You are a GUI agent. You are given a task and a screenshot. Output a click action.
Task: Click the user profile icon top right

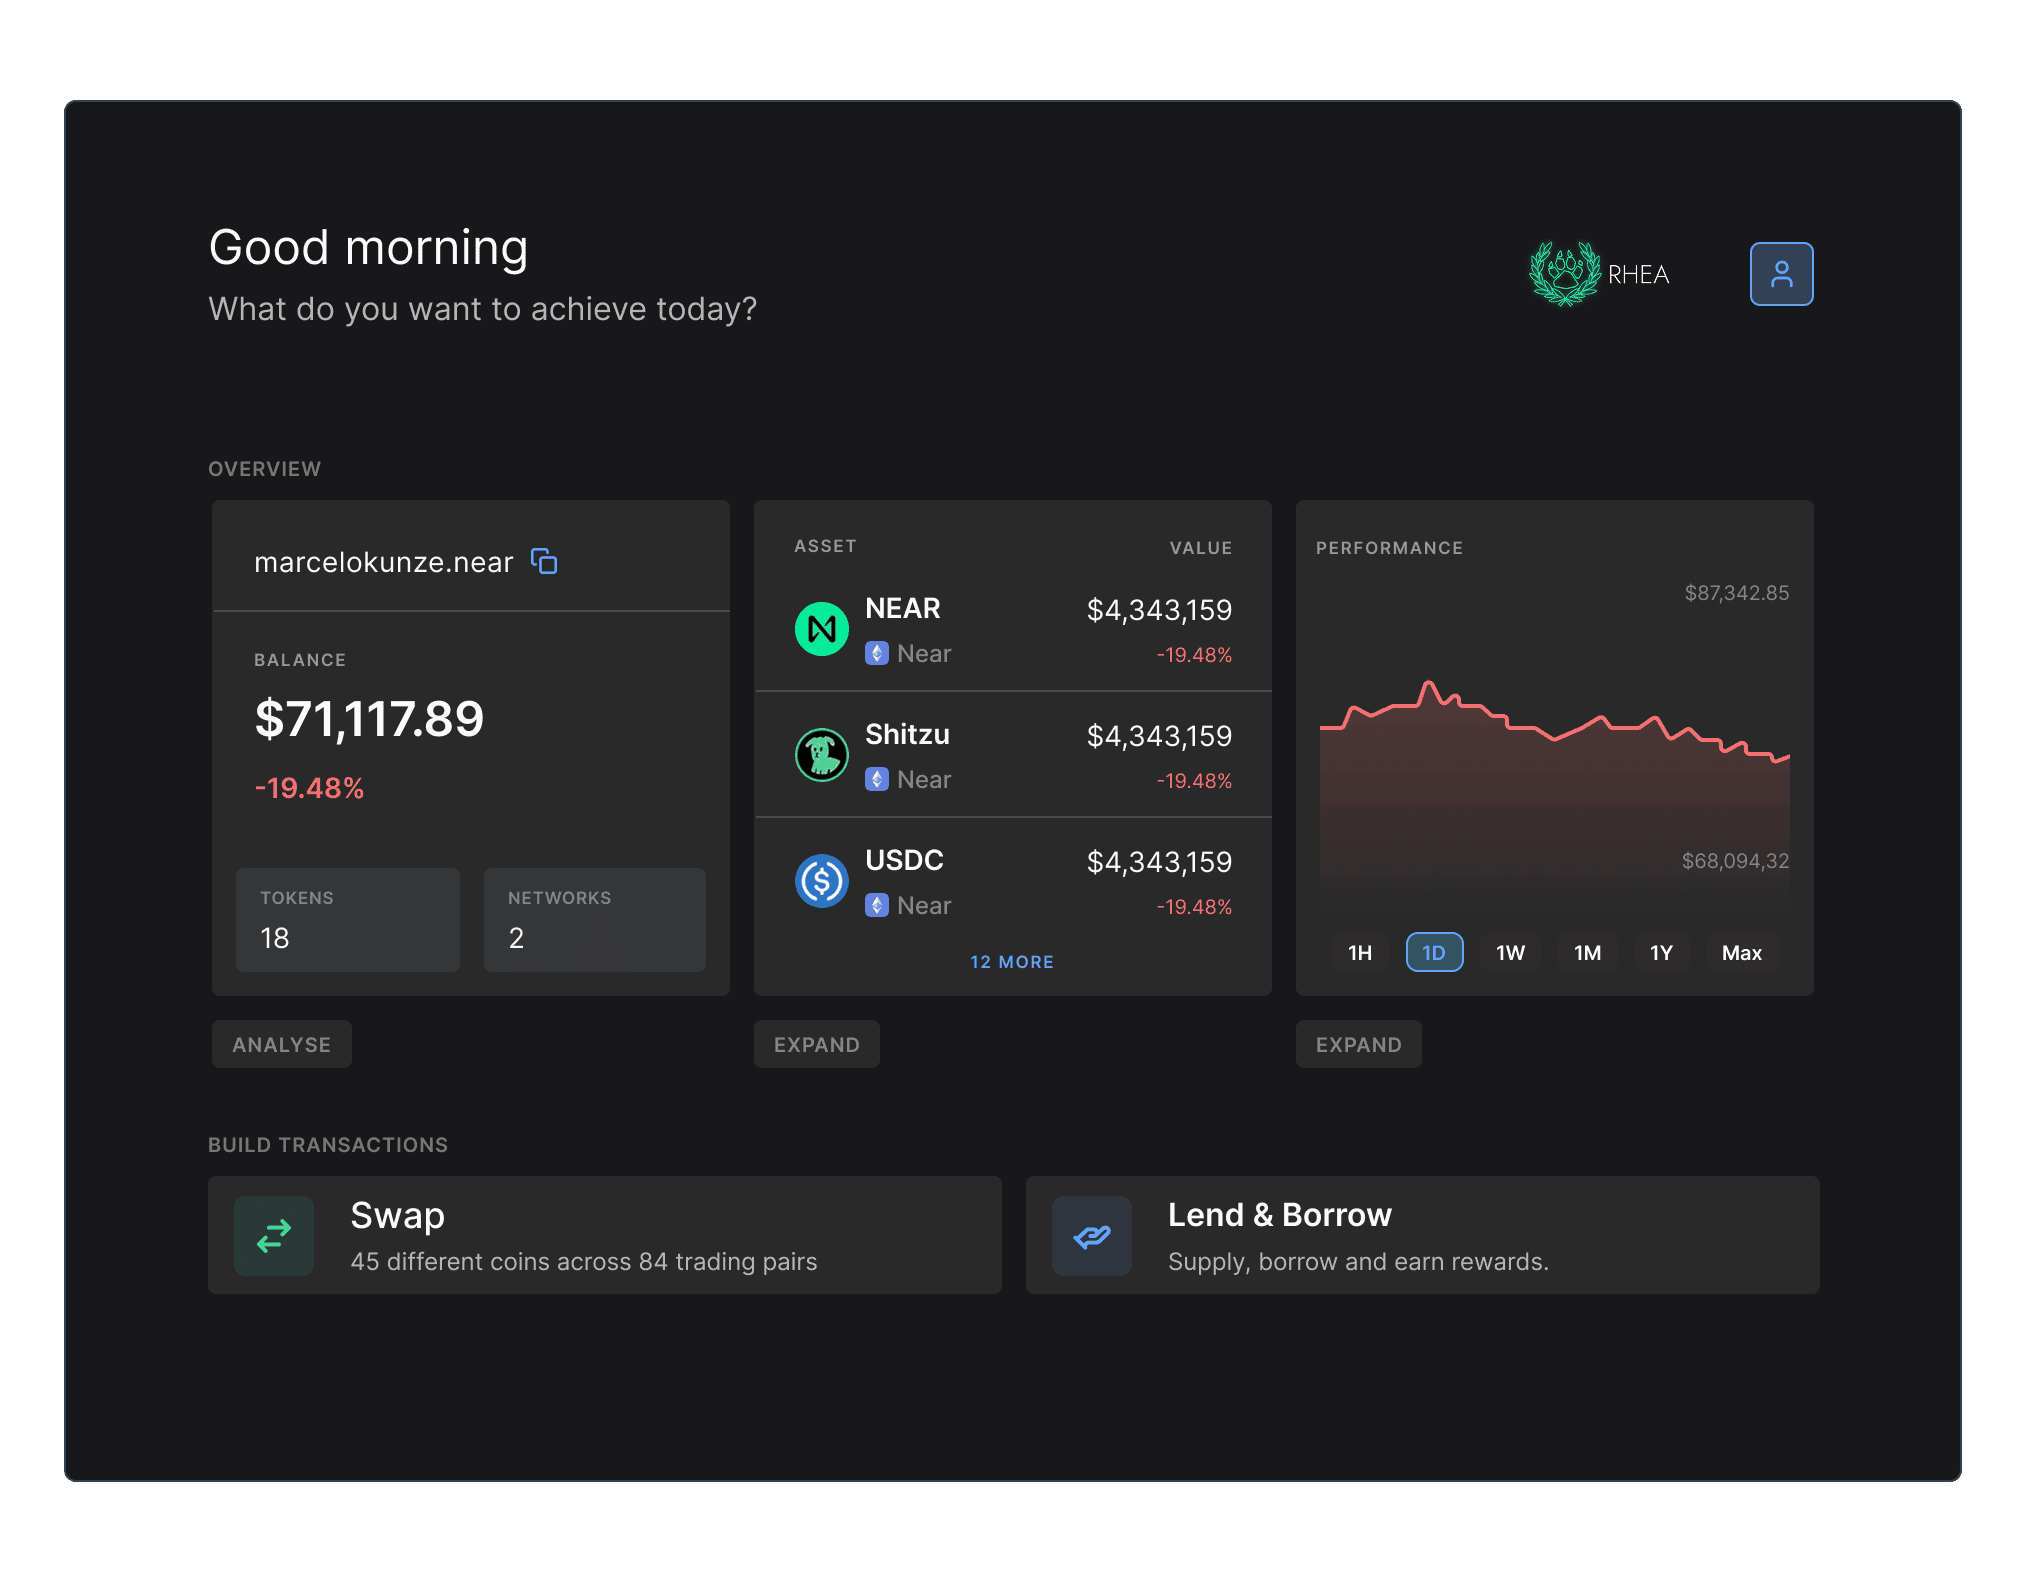point(1781,273)
